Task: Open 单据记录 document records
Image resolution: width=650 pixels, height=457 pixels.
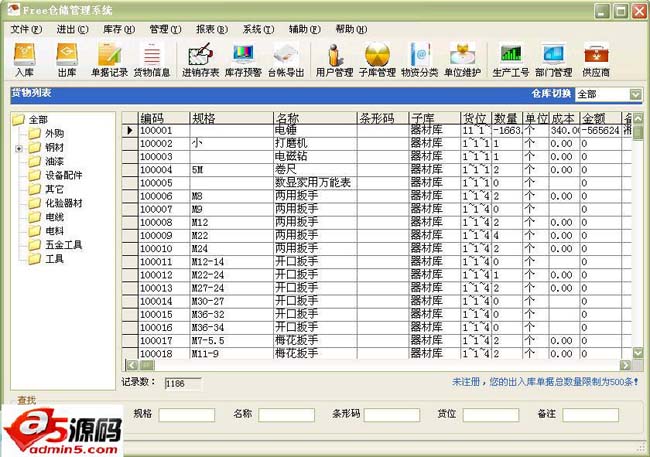Action: pos(109,60)
